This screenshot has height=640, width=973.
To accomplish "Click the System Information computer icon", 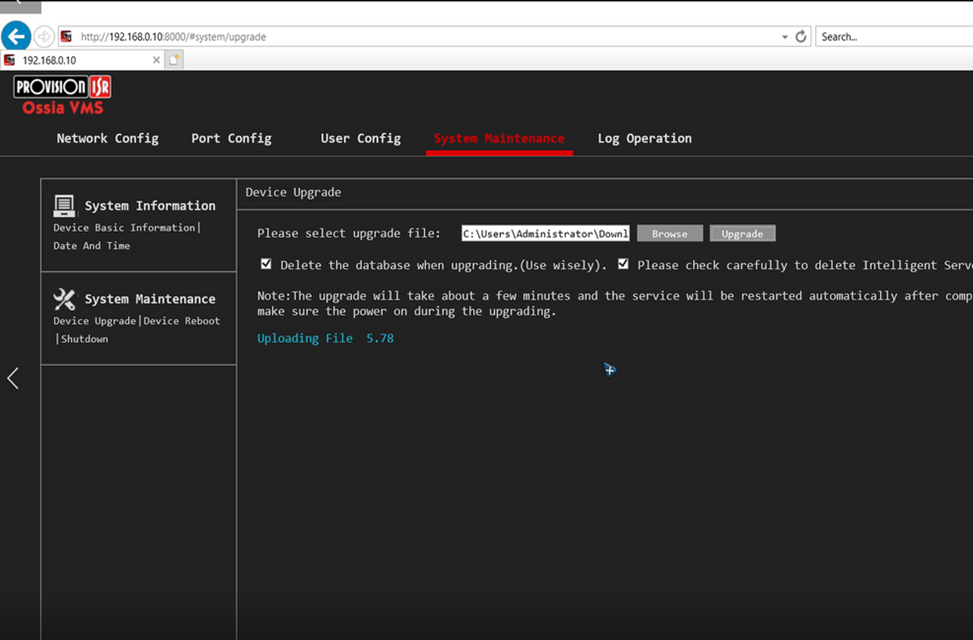I will pos(64,205).
